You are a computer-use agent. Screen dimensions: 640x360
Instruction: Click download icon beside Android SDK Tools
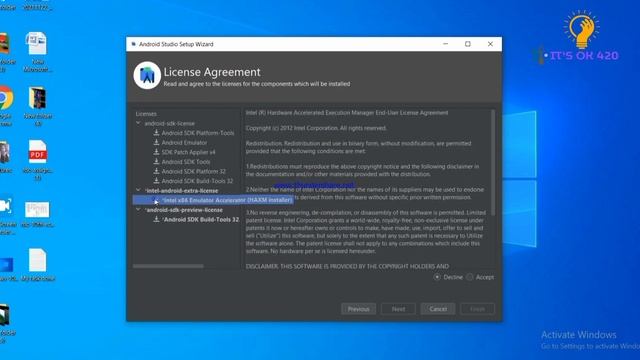[x=156, y=162]
